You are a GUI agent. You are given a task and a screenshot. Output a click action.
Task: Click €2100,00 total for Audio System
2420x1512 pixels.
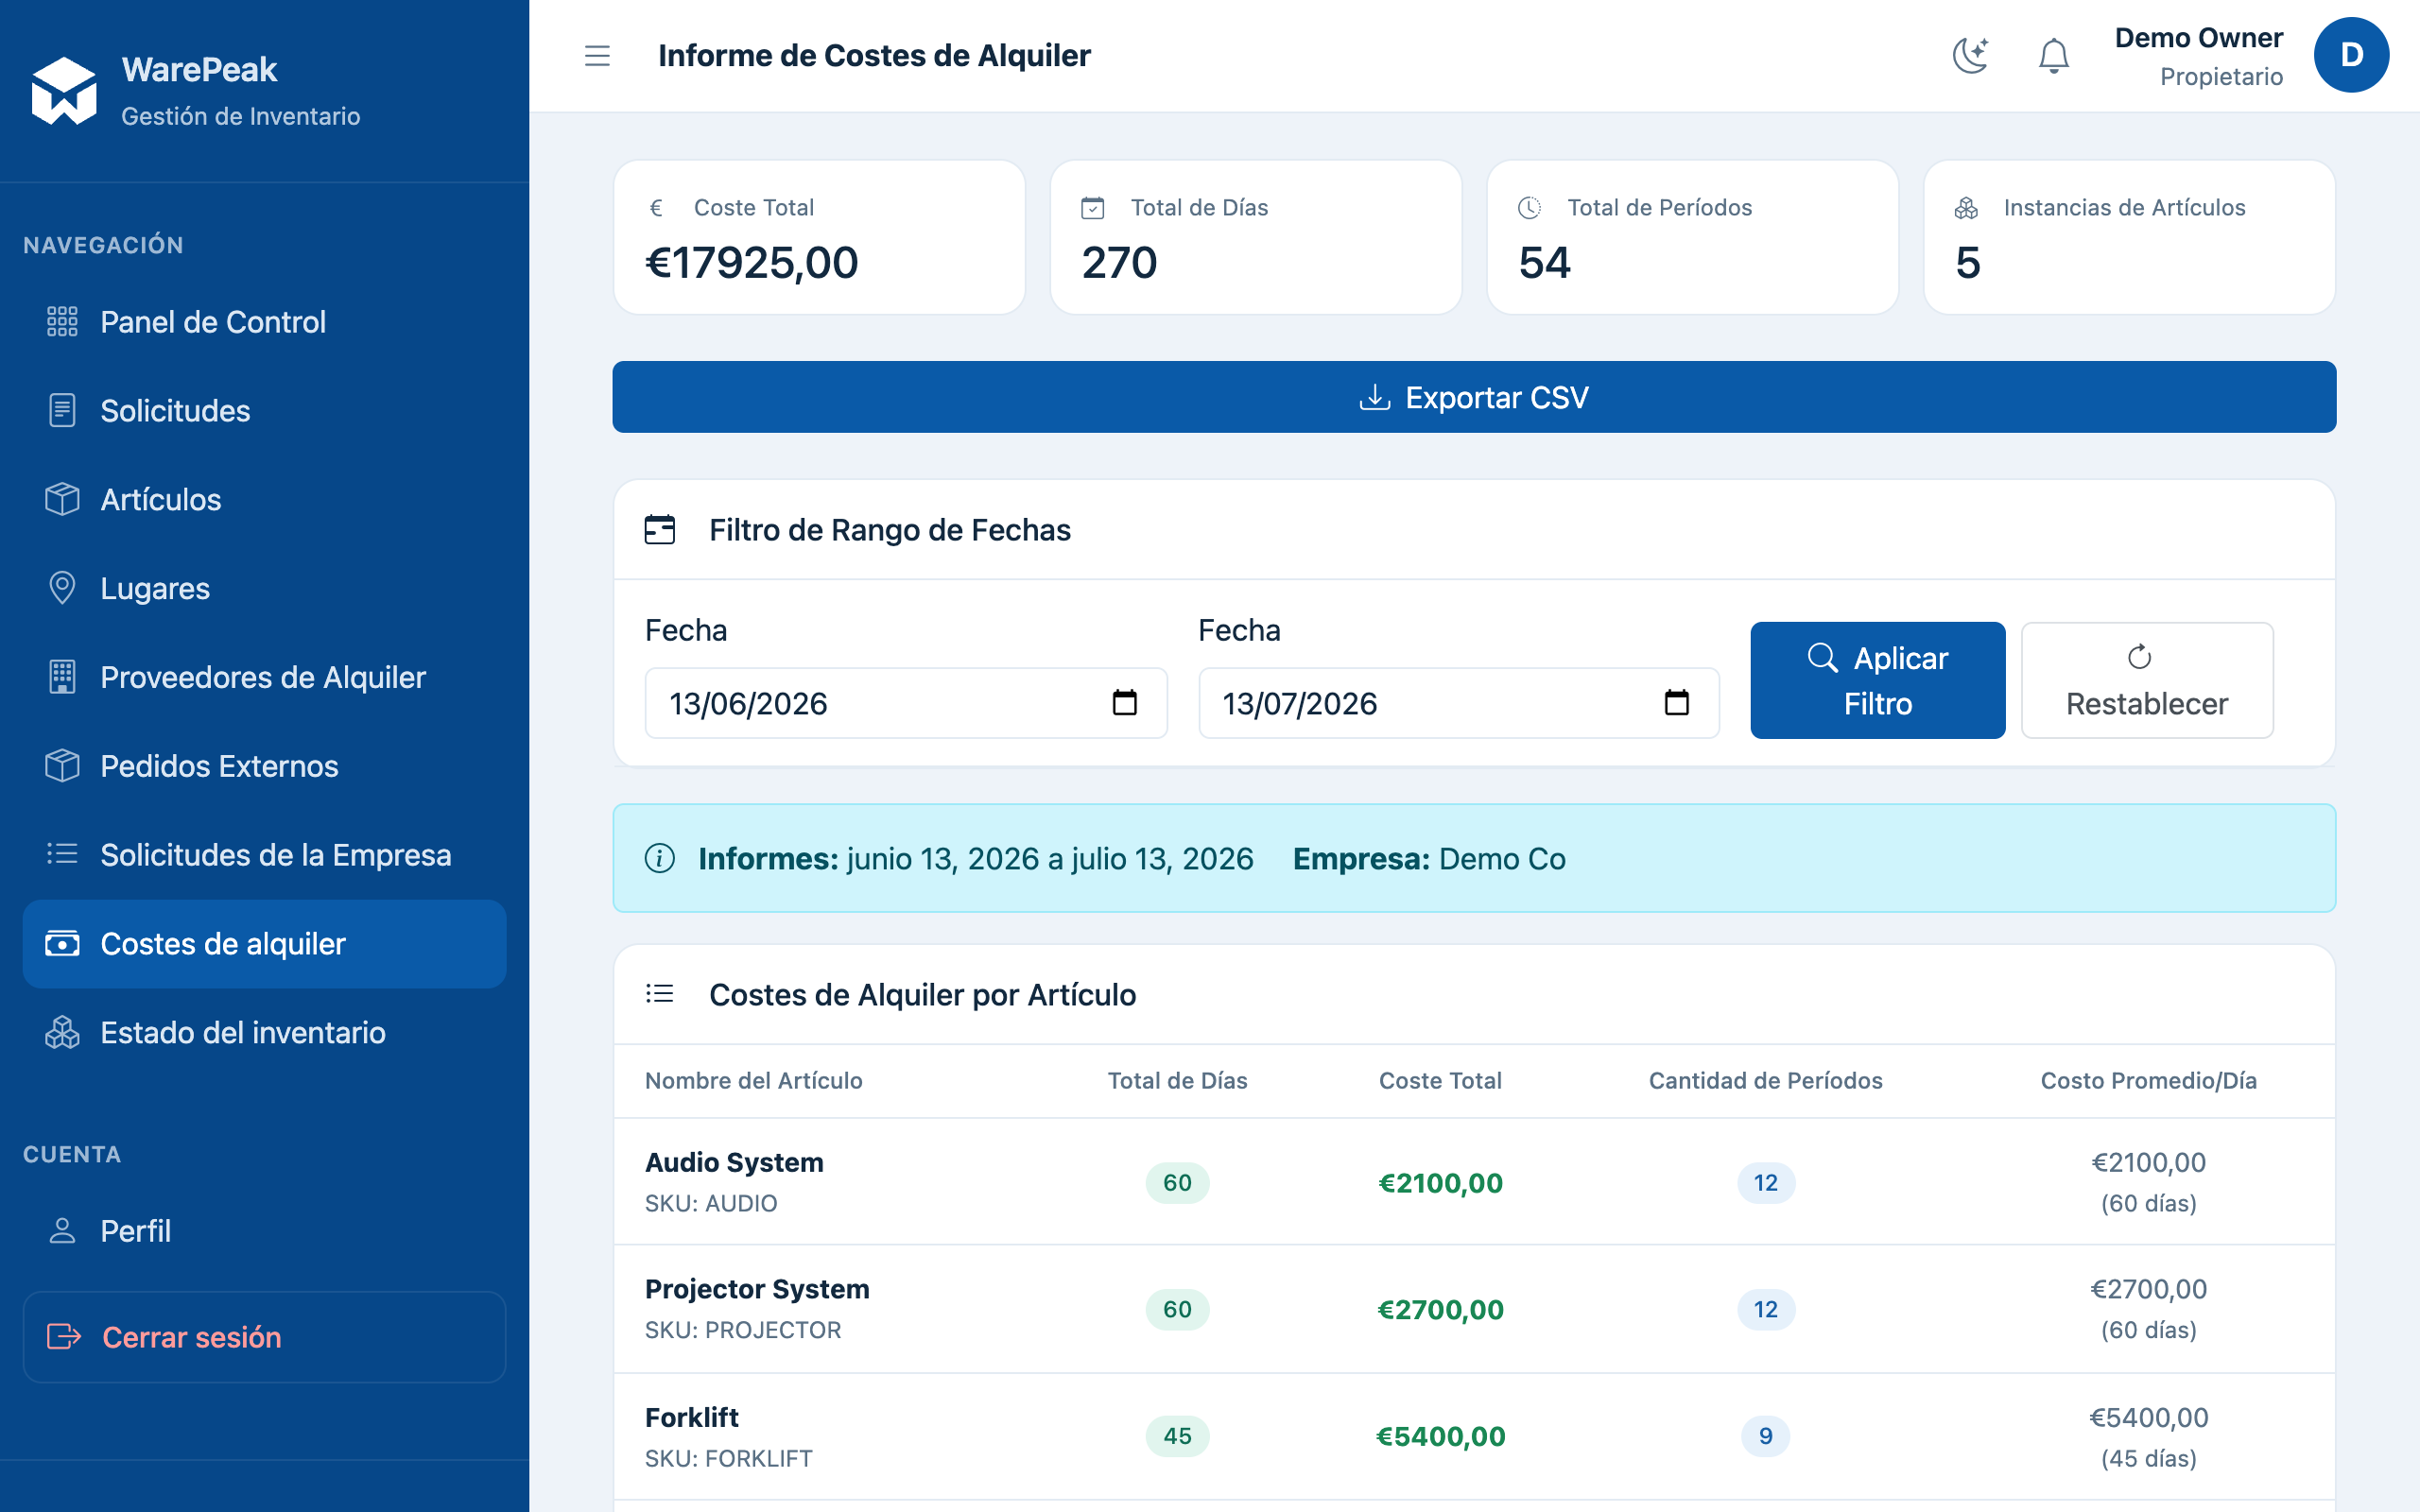point(1440,1183)
